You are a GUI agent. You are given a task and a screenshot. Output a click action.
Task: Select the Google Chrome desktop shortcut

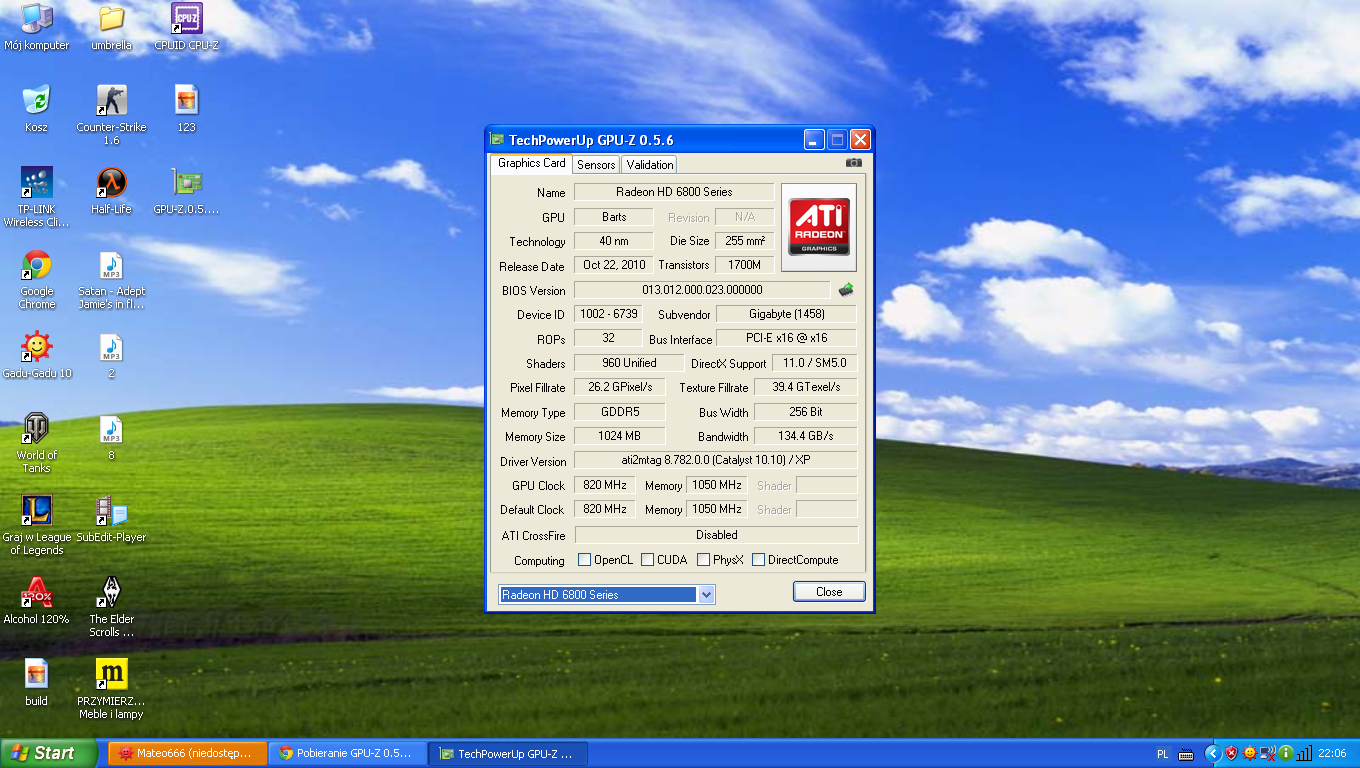point(37,280)
